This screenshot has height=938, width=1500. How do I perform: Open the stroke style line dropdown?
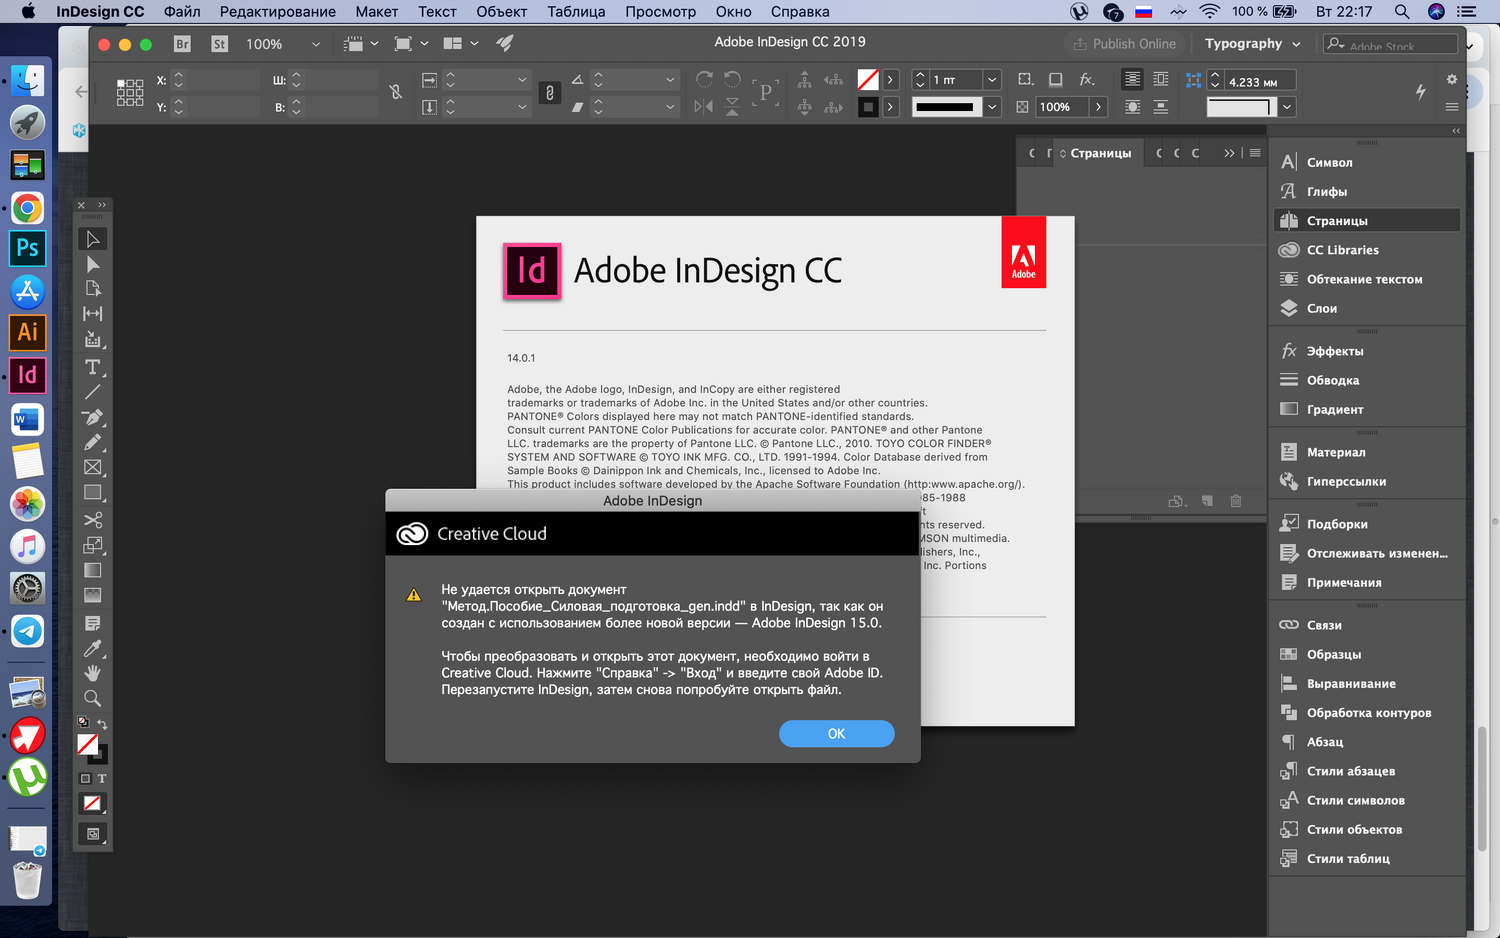(x=992, y=107)
